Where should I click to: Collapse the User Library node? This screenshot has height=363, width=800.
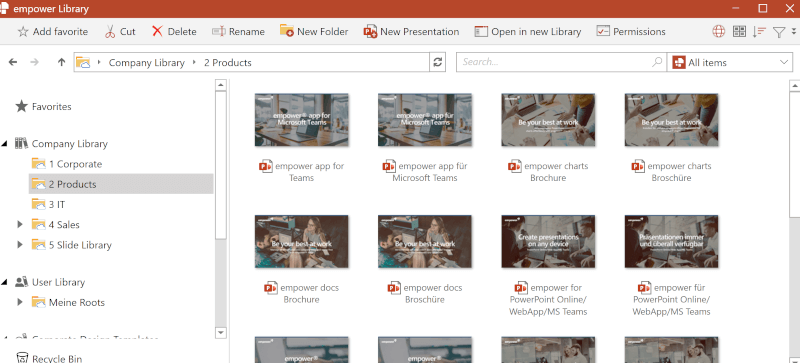point(5,282)
